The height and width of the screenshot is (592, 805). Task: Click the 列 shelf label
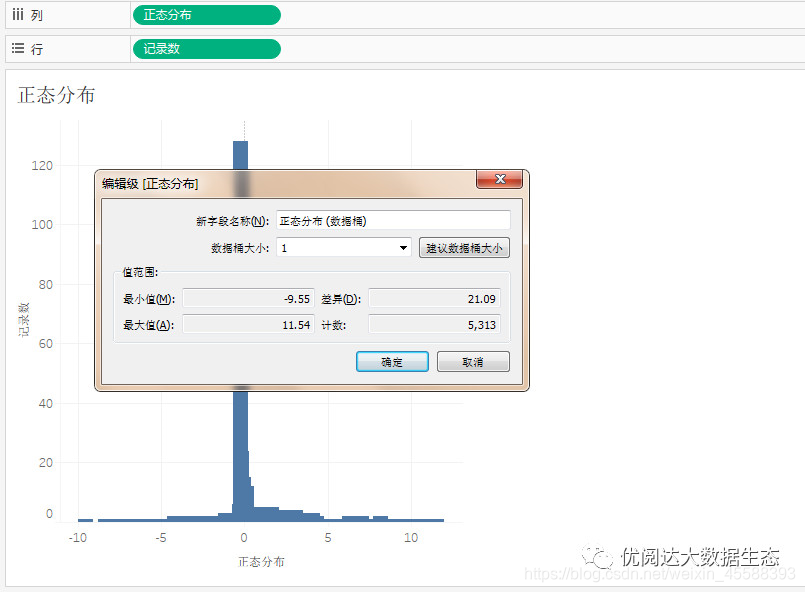tap(36, 15)
